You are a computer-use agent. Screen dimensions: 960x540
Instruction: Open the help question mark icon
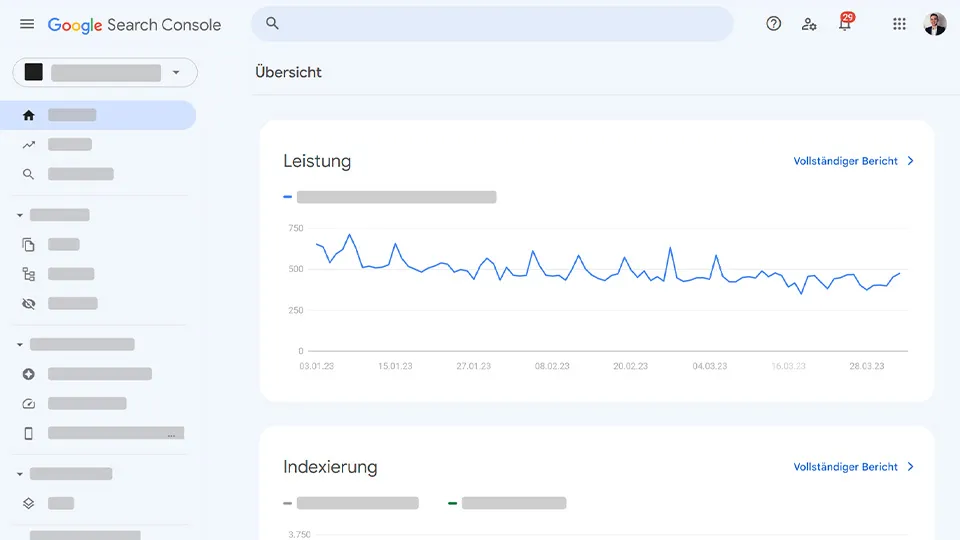(773, 24)
